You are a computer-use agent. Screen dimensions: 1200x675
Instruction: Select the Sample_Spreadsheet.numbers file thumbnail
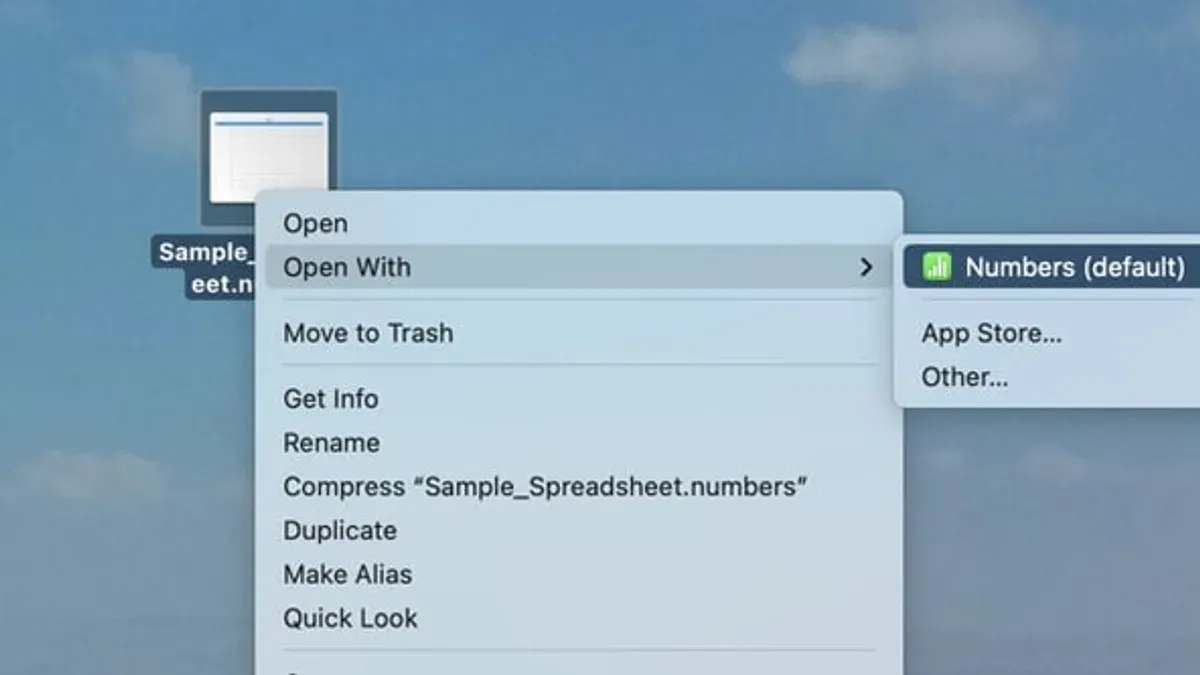coord(268,157)
